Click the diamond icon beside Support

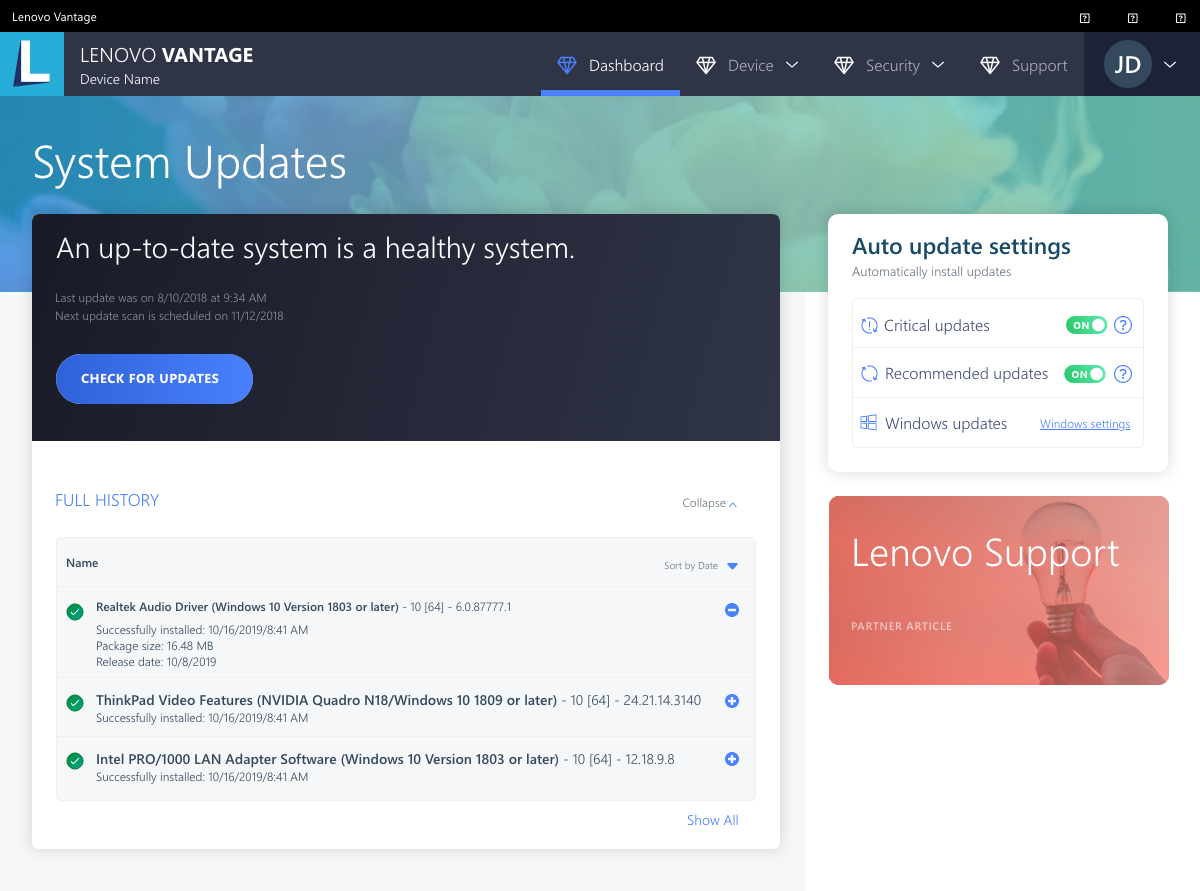[990, 65]
